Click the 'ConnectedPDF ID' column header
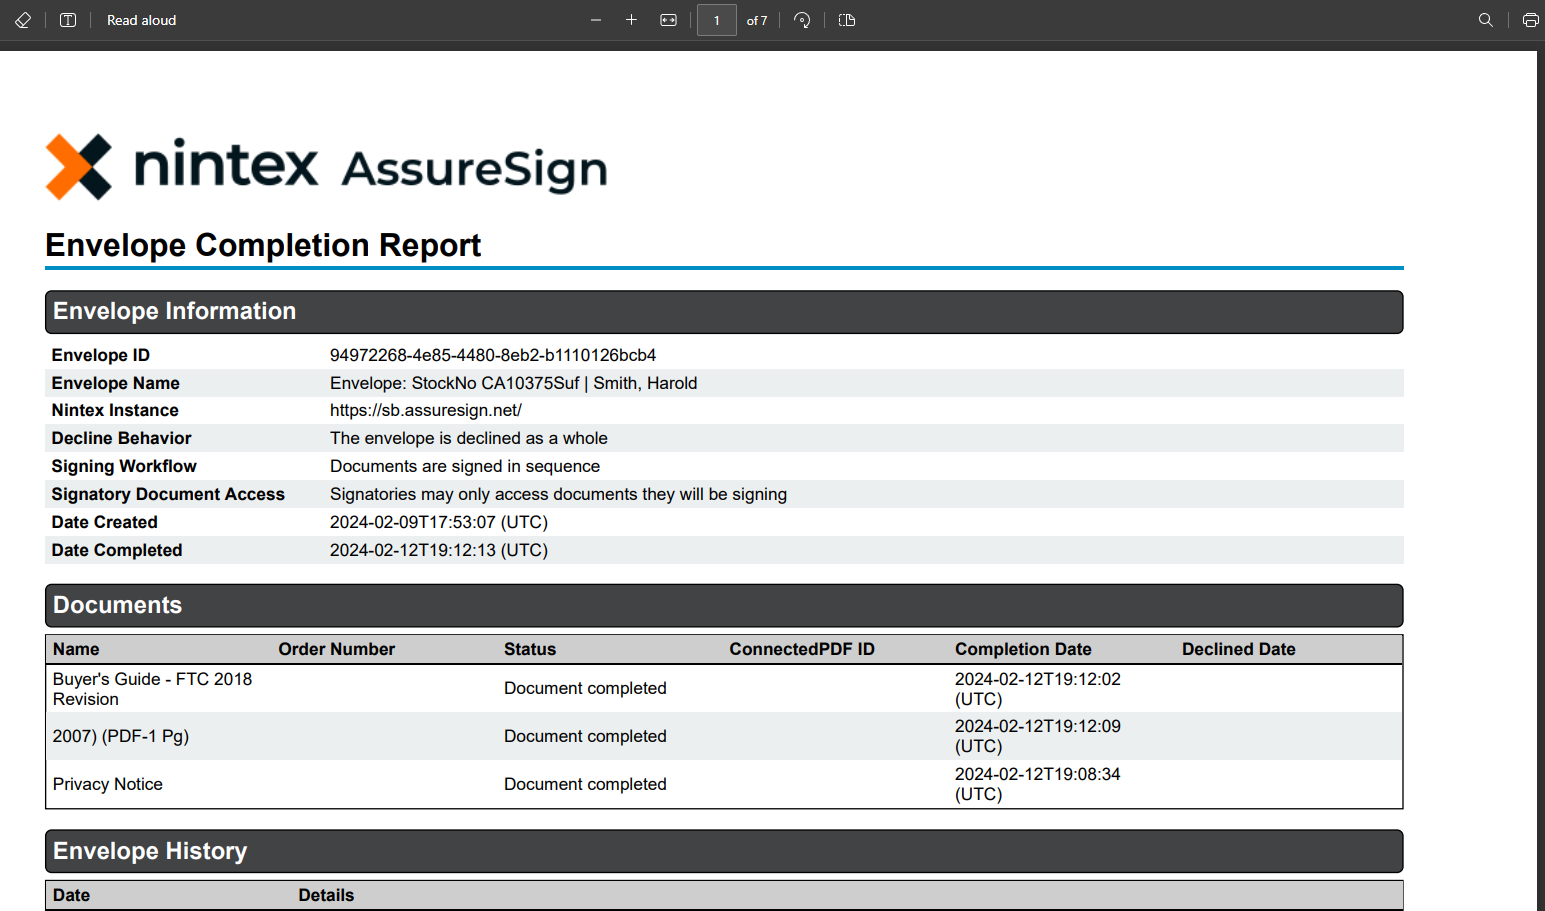This screenshot has height=911, width=1545. pos(802,649)
